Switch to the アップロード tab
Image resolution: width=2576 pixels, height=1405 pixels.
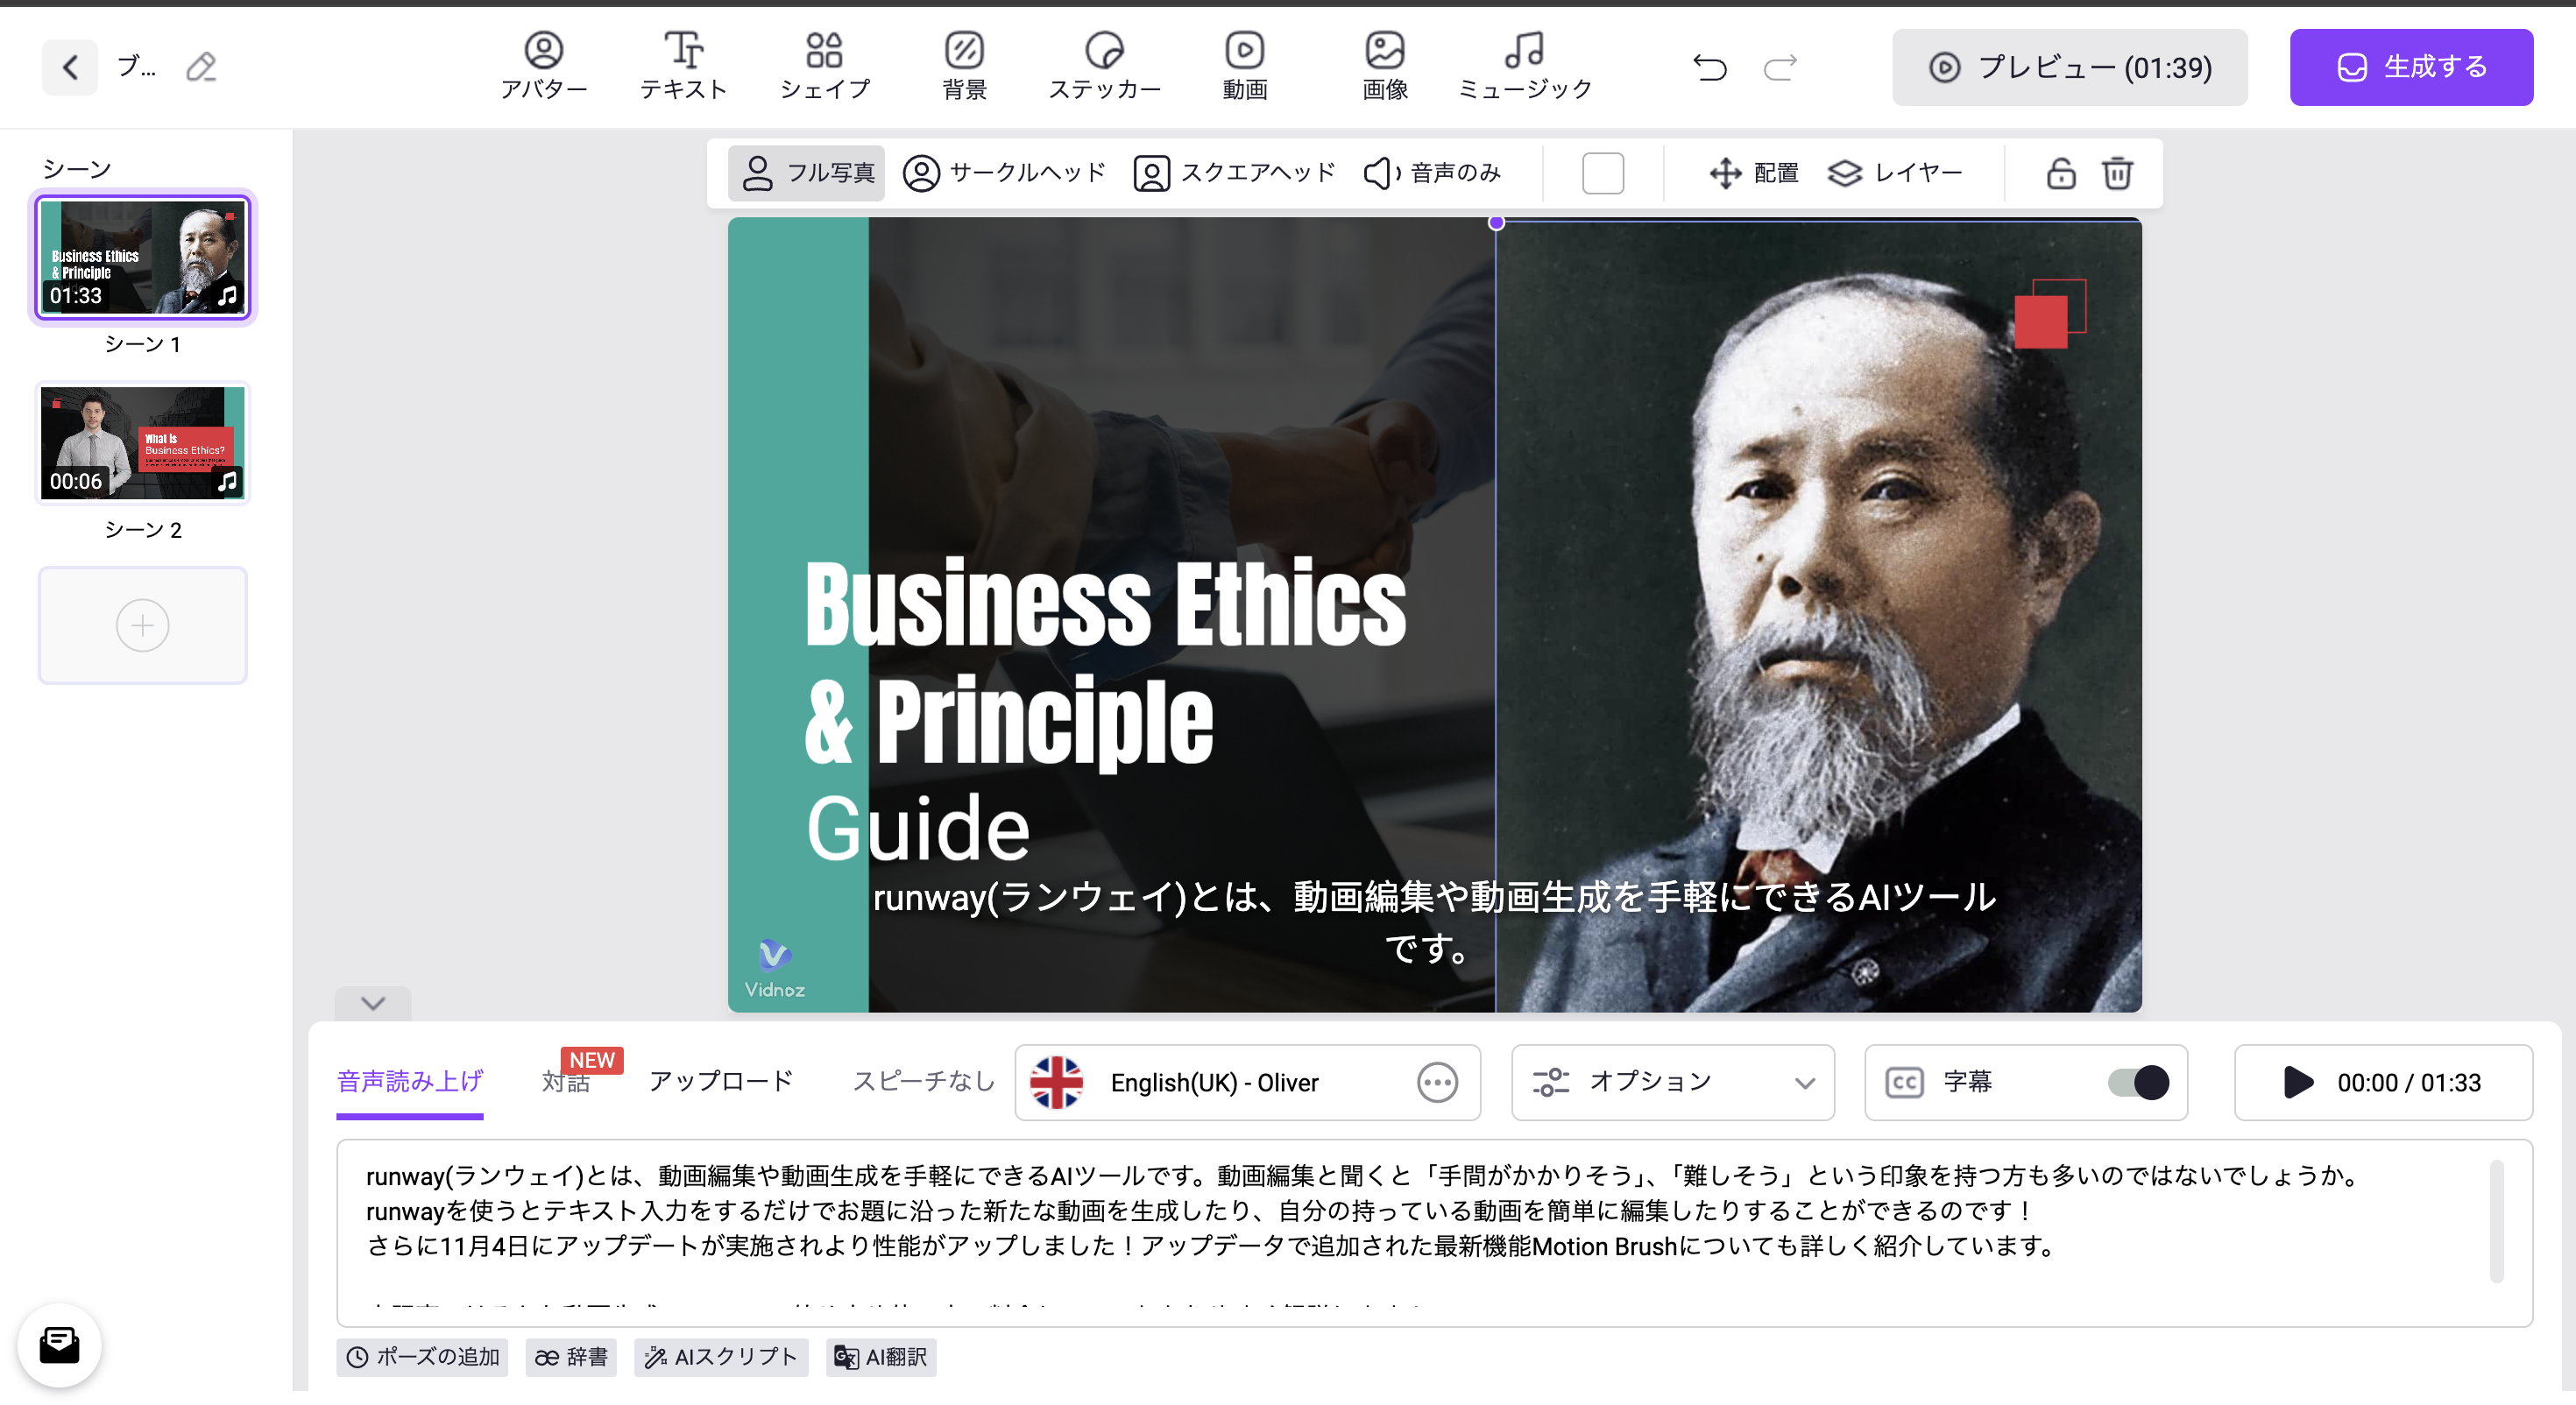click(x=720, y=1081)
